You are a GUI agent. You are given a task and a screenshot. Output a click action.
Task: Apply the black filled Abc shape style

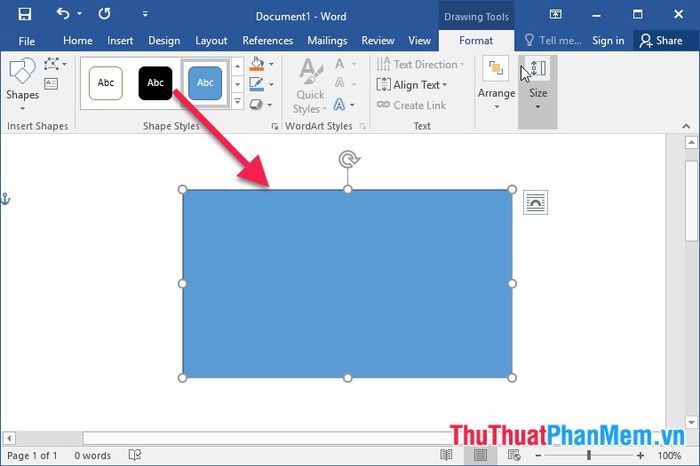point(155,83)
